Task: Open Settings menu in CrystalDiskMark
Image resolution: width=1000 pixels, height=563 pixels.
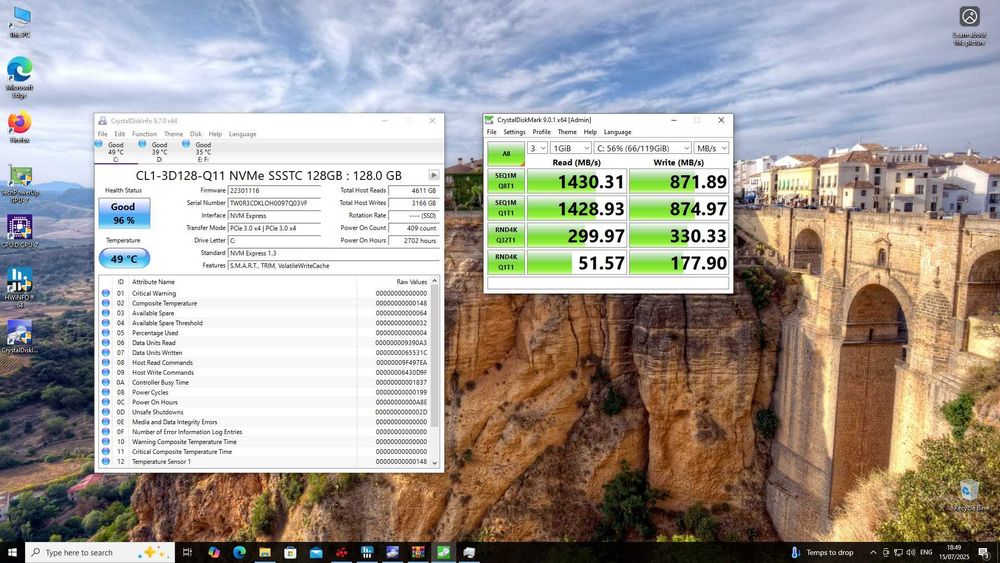Action: [514, 132]
